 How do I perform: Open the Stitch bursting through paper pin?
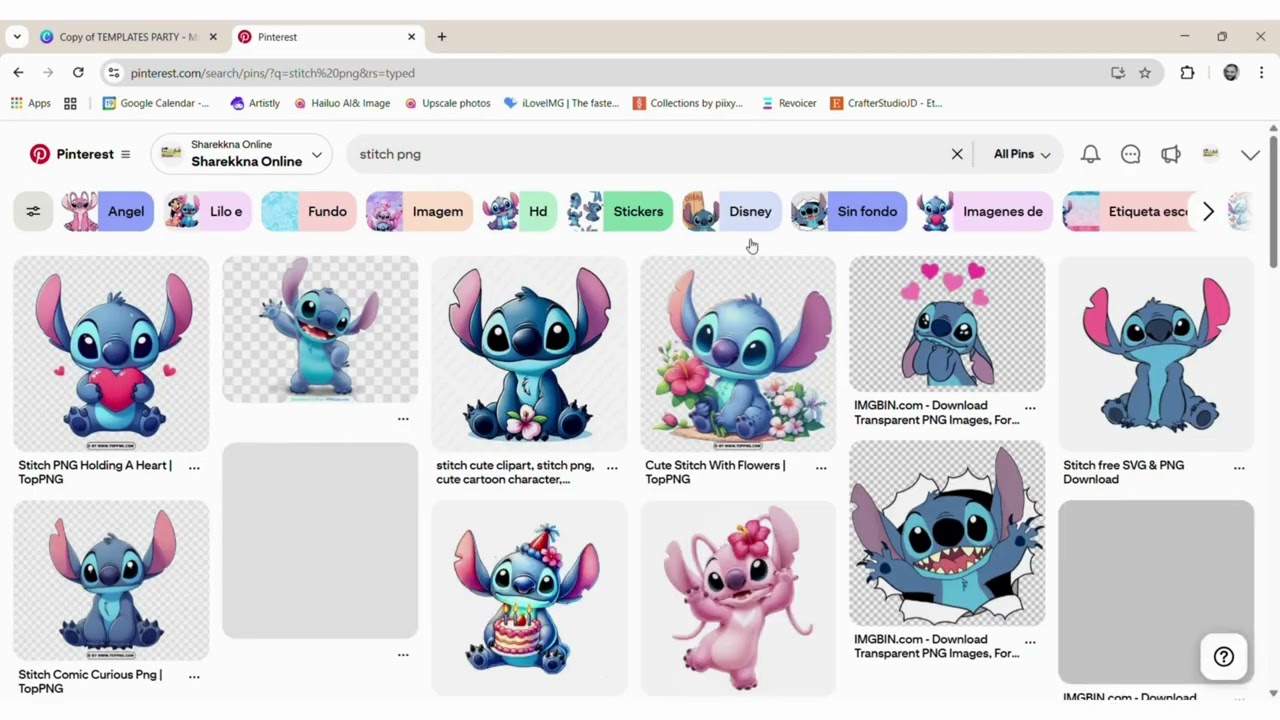947,533
